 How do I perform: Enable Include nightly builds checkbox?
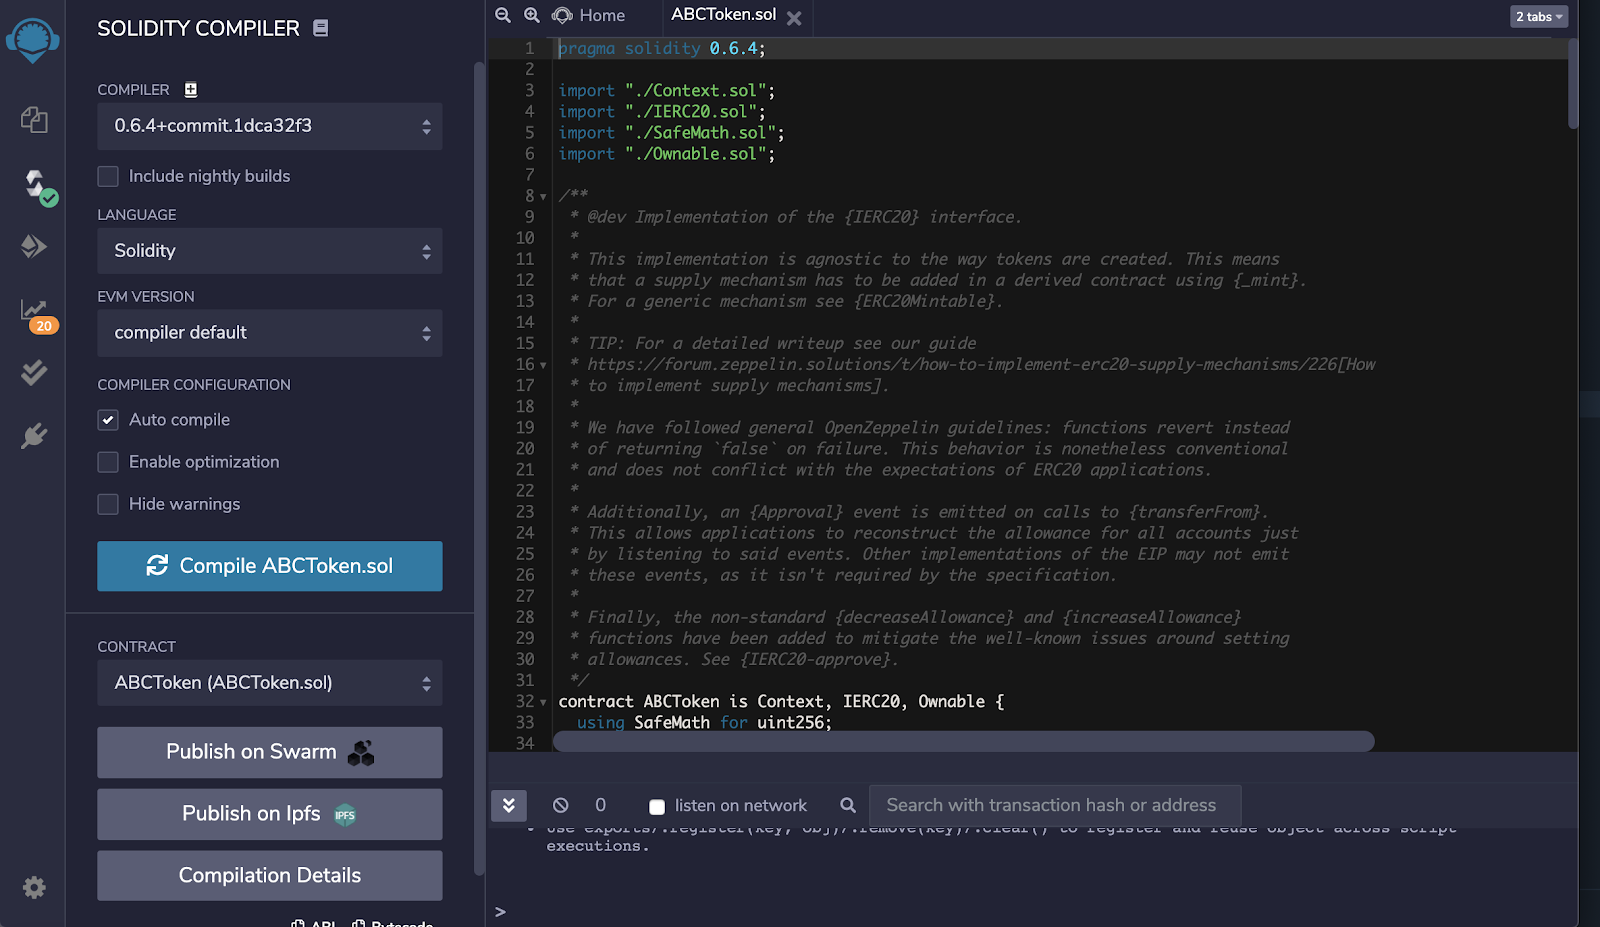click(108, 177)
